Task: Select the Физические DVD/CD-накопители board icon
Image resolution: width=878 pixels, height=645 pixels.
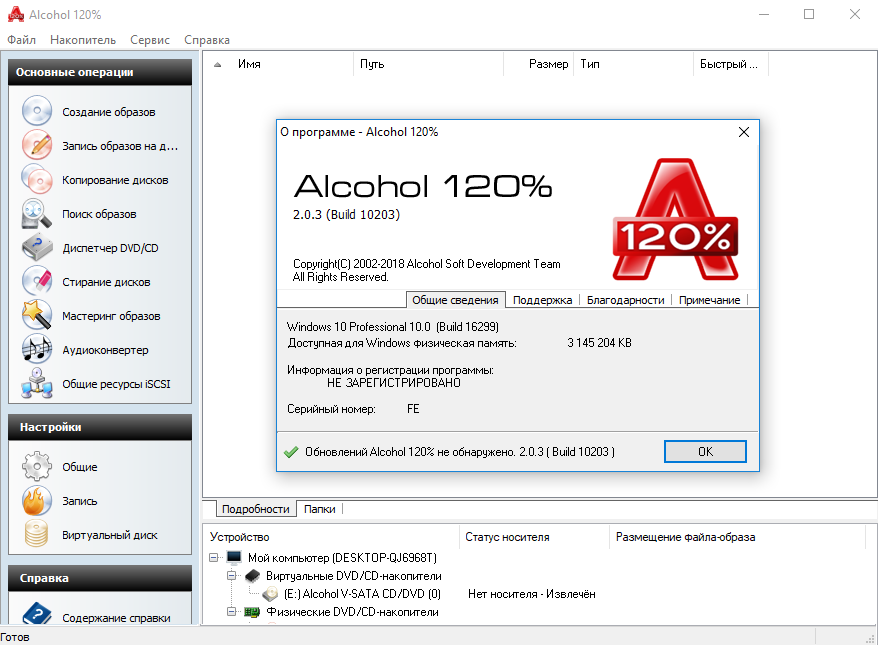Action: click(252, 612)
